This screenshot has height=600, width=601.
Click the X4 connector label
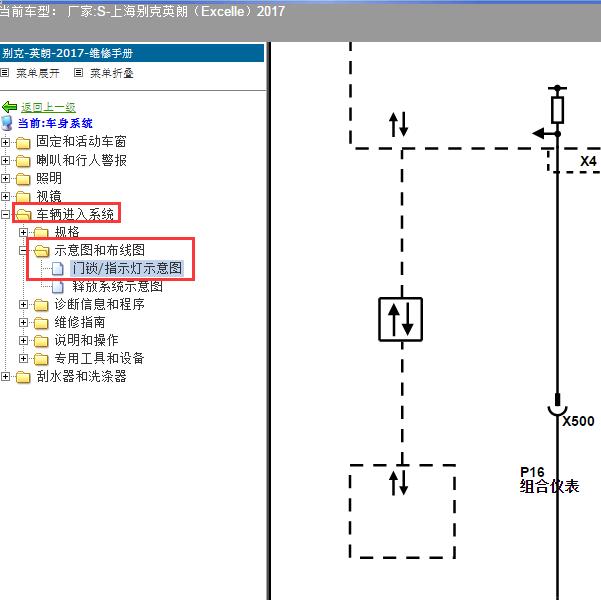[588, 161]
